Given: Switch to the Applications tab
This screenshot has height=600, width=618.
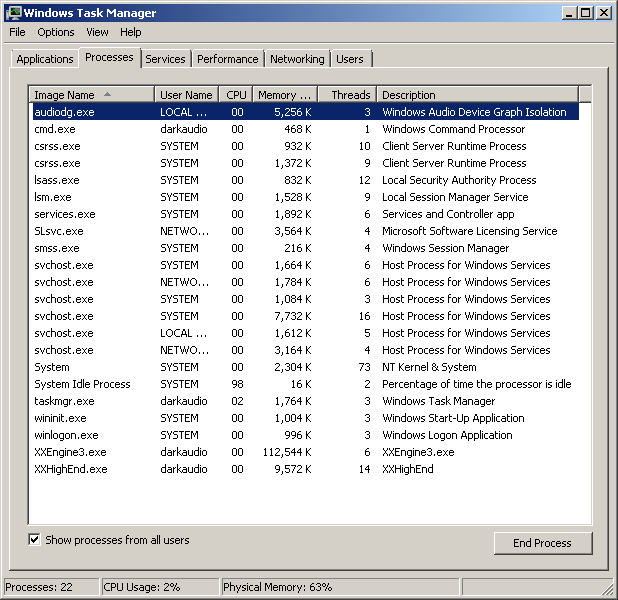Looking at the screenshot, I should (x=45, y=59).
